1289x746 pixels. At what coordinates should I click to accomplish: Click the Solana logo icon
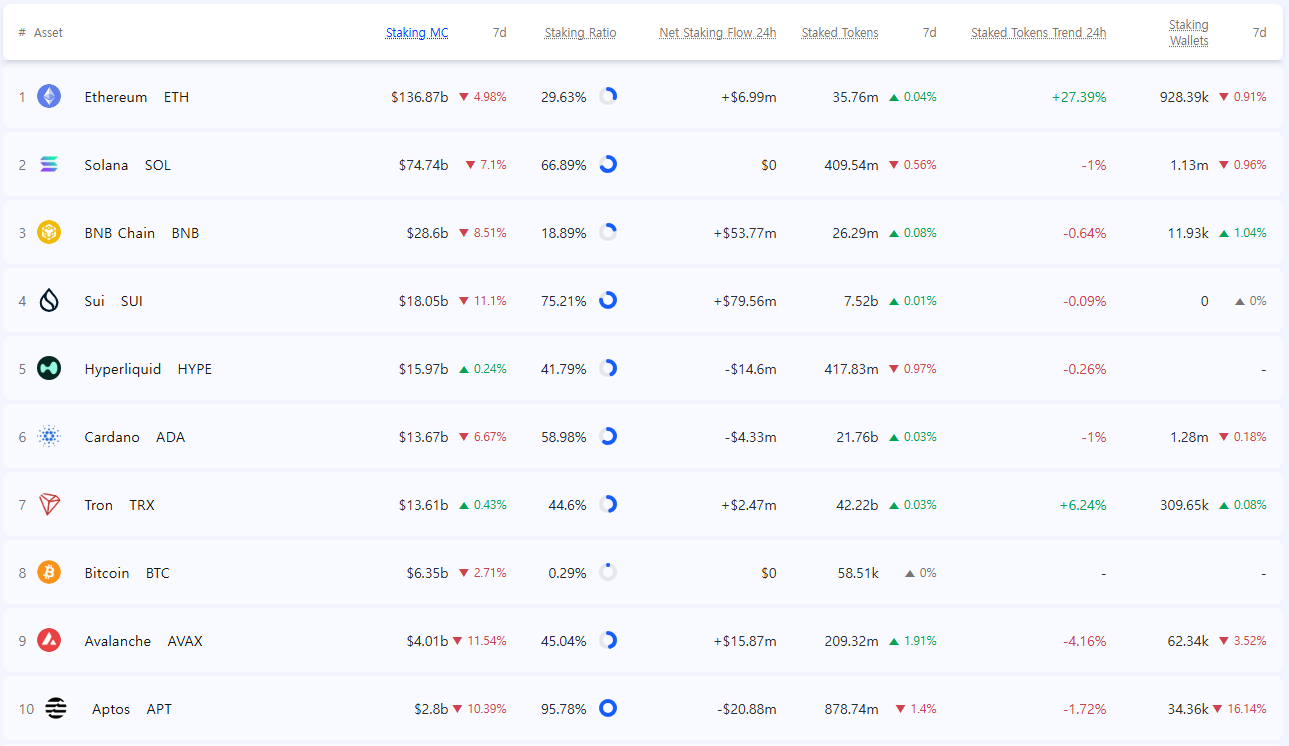click(49, 165)
